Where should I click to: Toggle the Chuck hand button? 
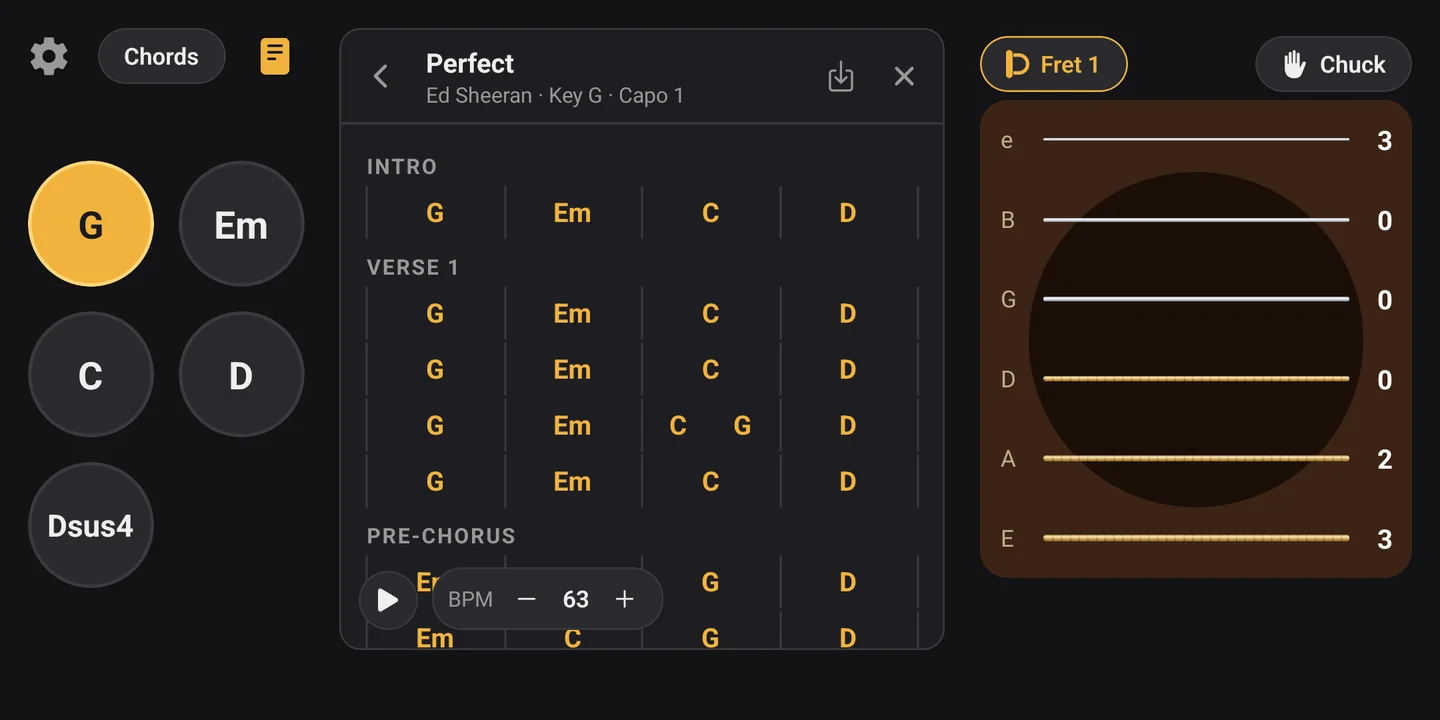click(x=1333, y=65)
